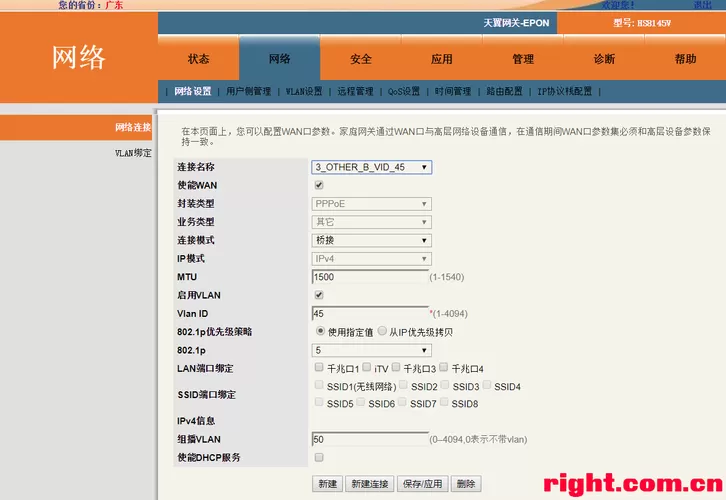Check the SSID8 checkbox
The width and height of the screenshot is (726, 500).
point(444,402)
